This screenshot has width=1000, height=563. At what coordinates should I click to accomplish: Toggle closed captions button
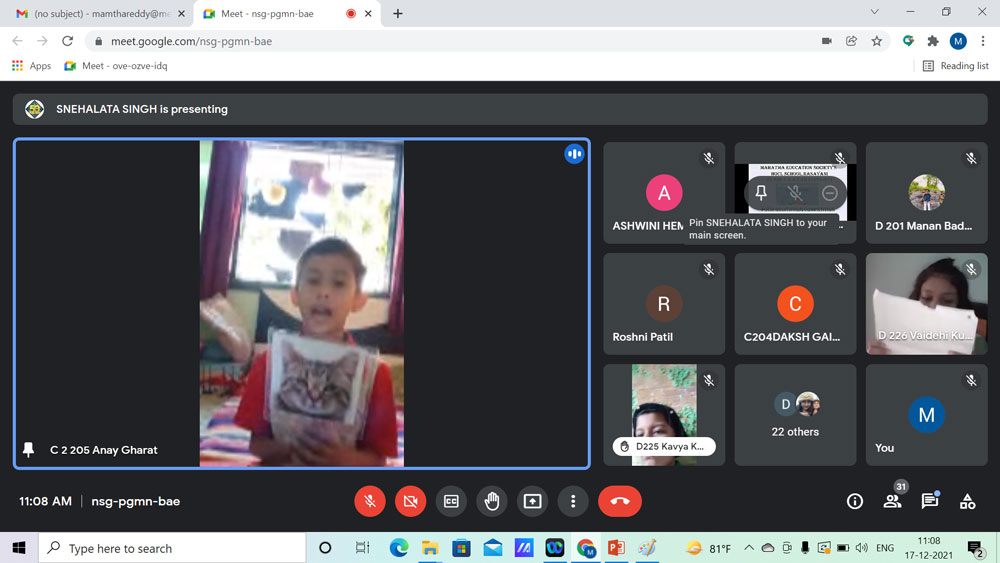451,501
